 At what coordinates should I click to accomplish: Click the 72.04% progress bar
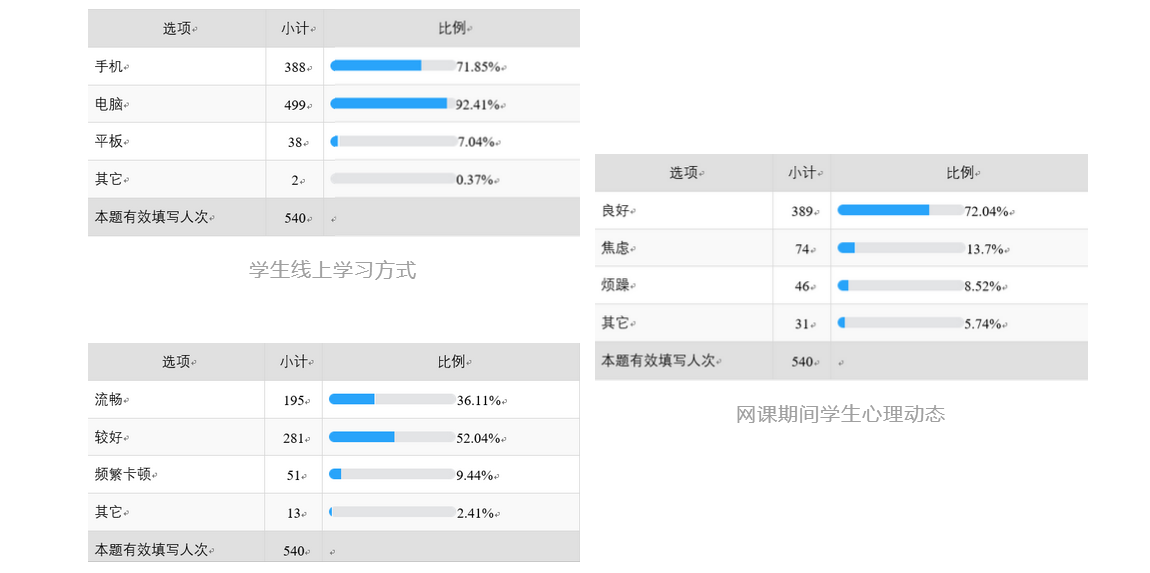coord(899,210)
